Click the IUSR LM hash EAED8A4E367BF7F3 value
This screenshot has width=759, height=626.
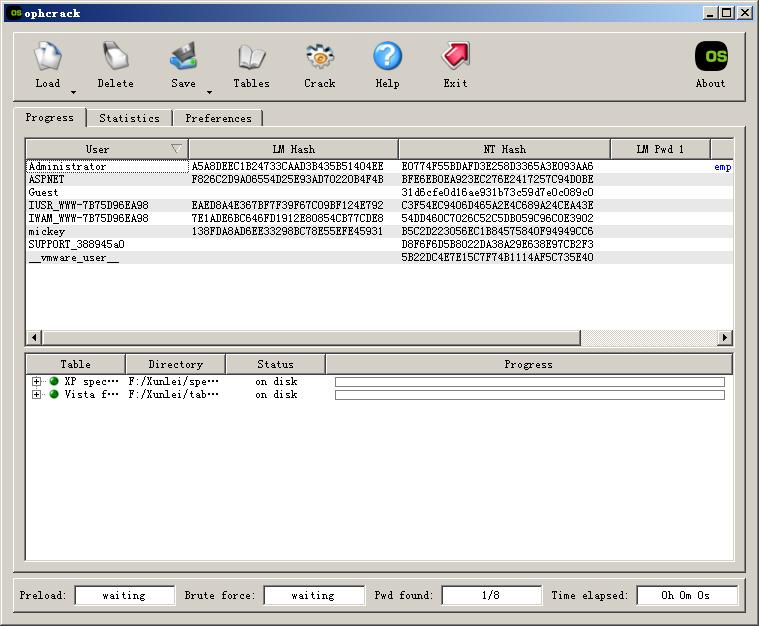click(x=288, y=206)
